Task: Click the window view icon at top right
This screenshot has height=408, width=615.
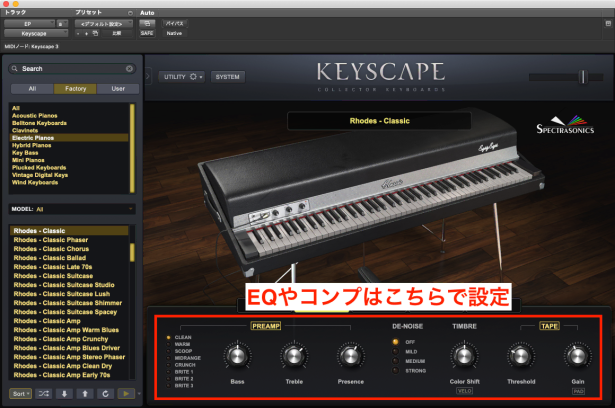Action: [608, 24]
